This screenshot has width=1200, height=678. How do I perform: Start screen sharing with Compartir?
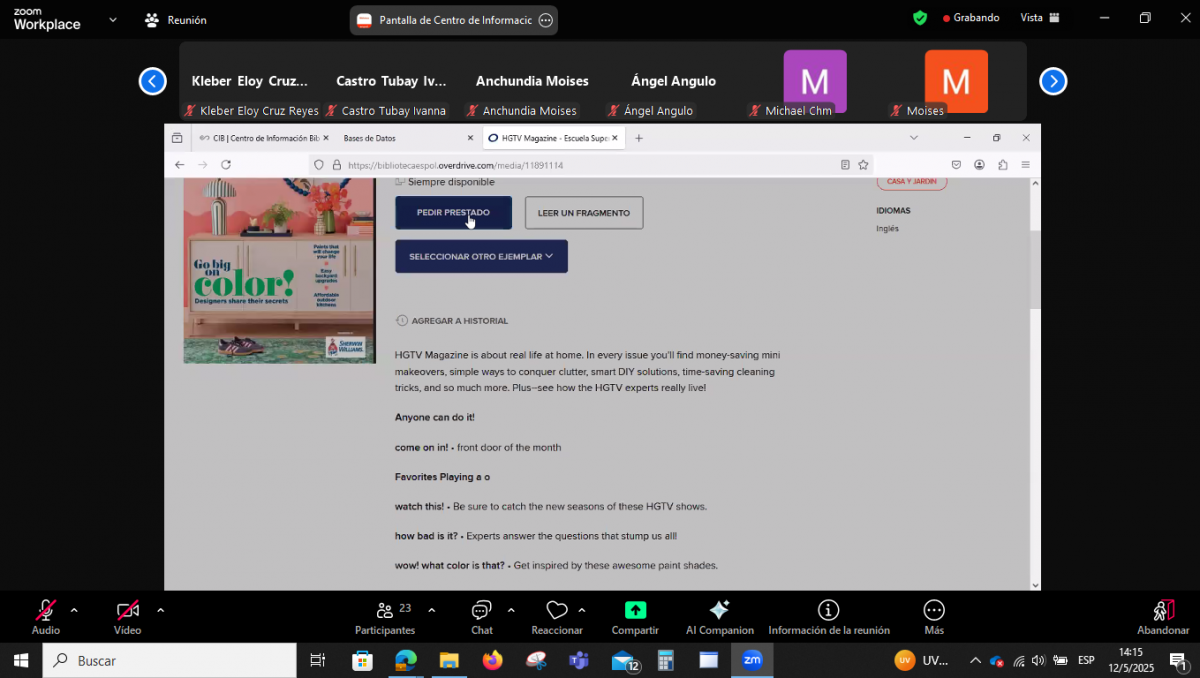pos(635,616)
